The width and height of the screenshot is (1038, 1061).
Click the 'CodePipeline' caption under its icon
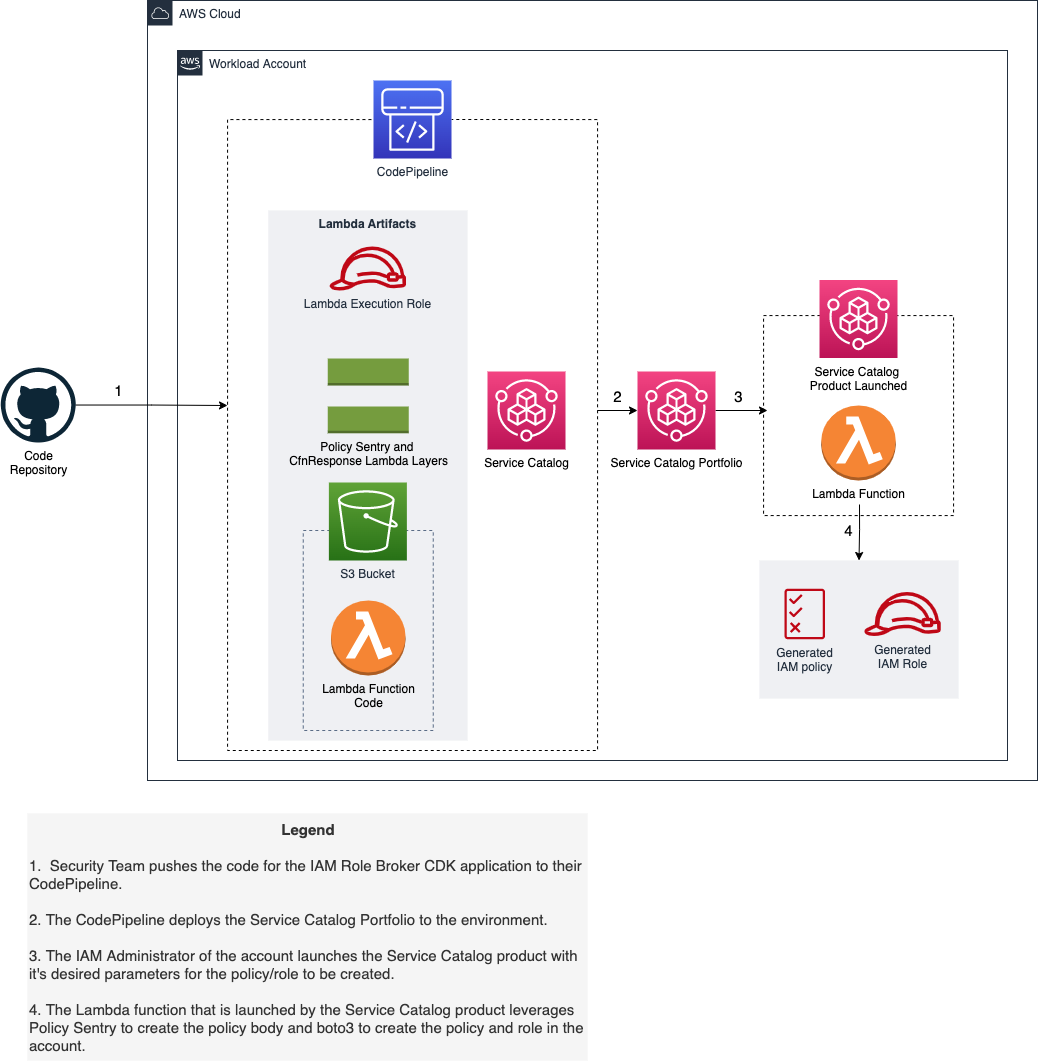tap(412, 172)
